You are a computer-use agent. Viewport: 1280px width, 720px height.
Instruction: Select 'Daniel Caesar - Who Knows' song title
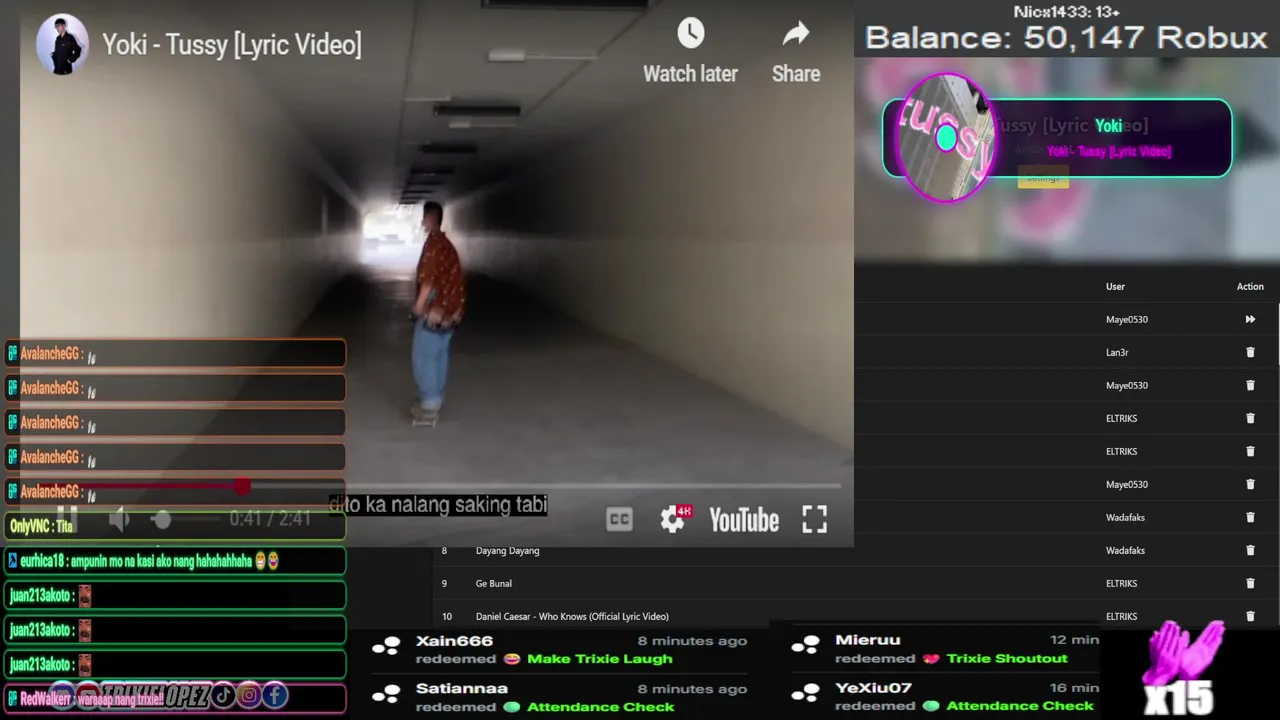coord(572,616)
